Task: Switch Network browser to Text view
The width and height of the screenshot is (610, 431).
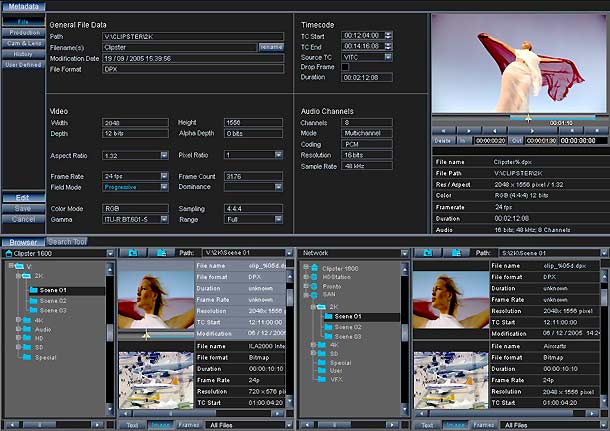Action: (x=427, y=425)
